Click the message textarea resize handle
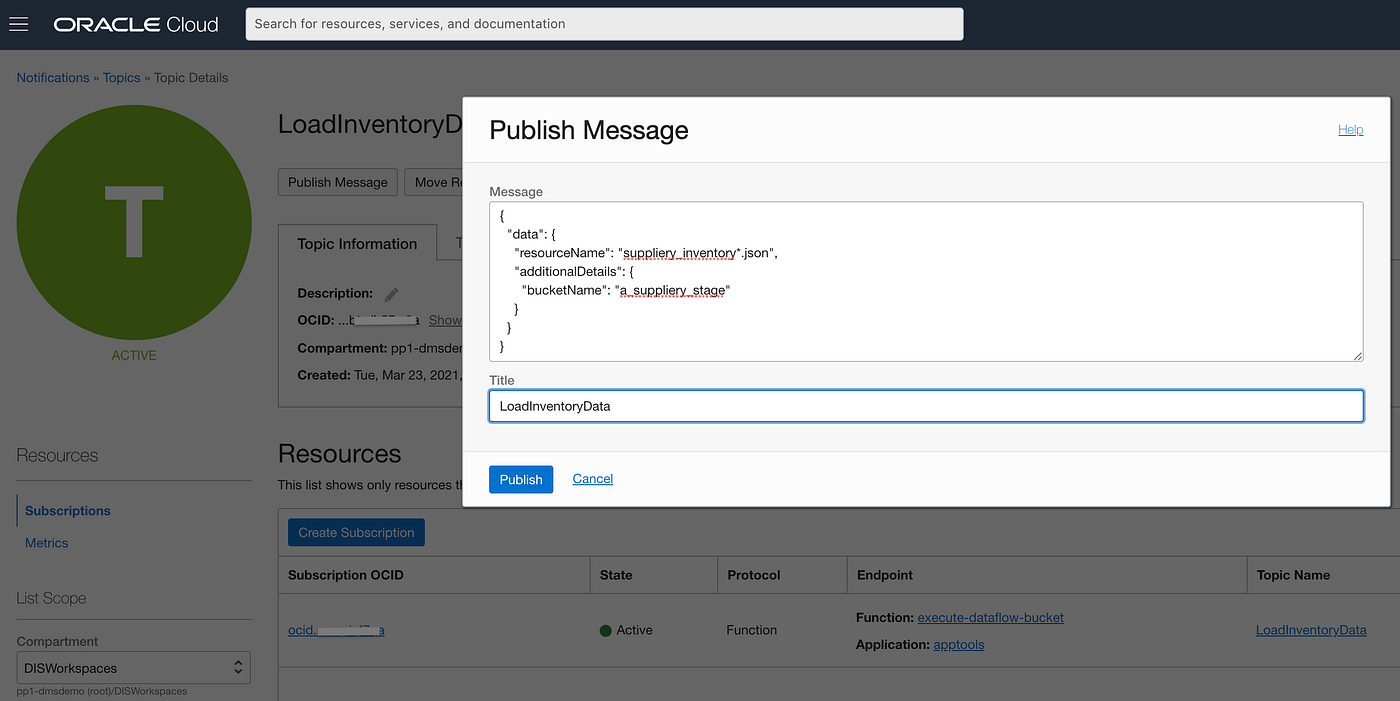Screen dimensions: 1400x701 (1357, 355)
